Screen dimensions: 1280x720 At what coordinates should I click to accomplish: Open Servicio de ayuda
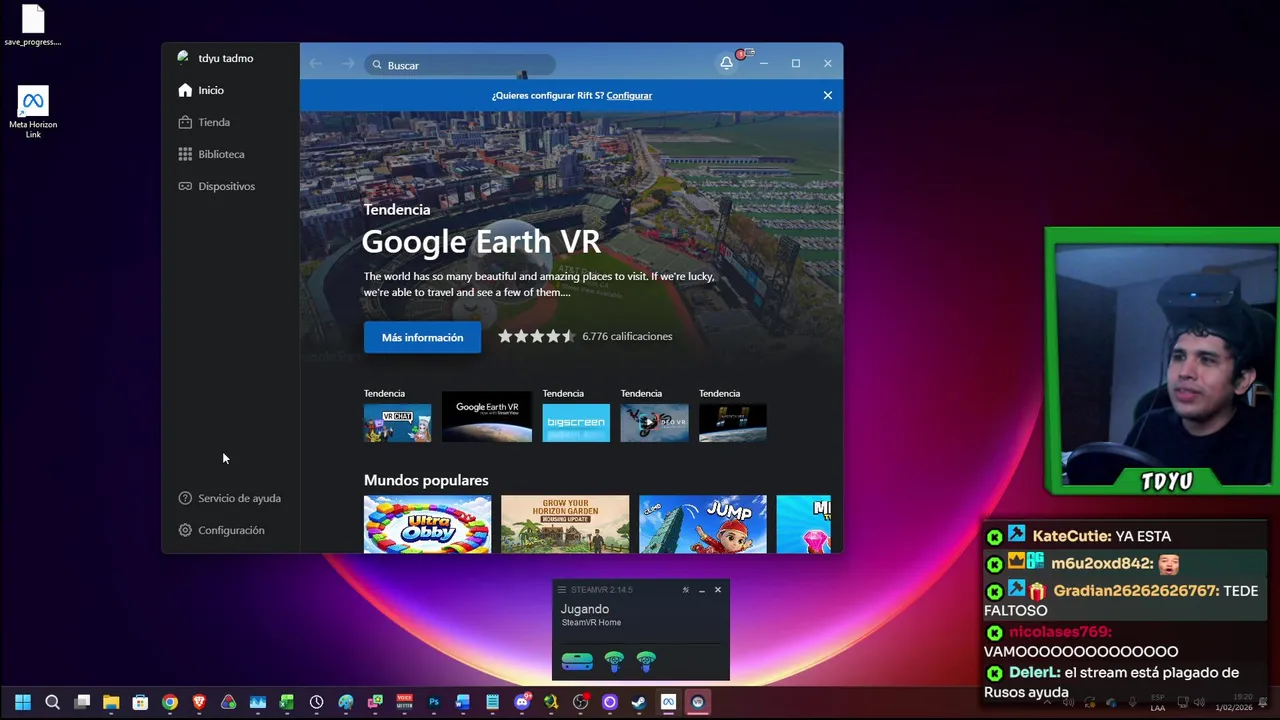point(229,498)
